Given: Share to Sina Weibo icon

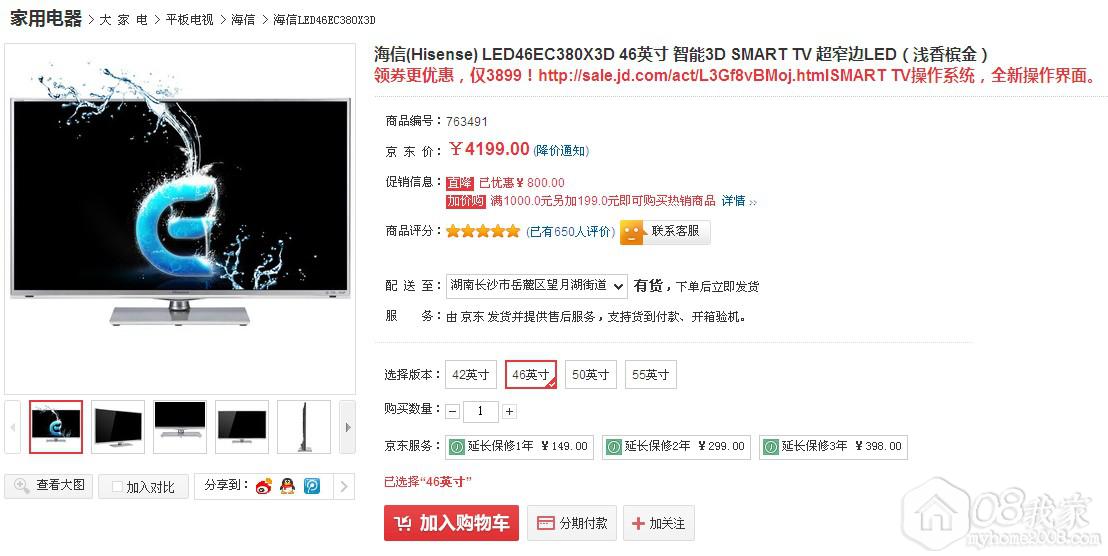Looking at the screenshot, I should (264, 486).
